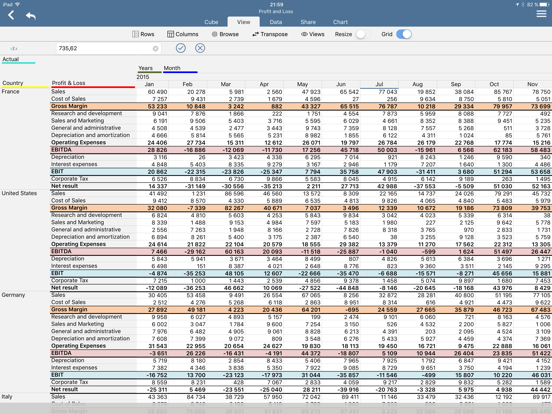Select Germany Interest expenses row label
The image size is (552, 414).
74,368
